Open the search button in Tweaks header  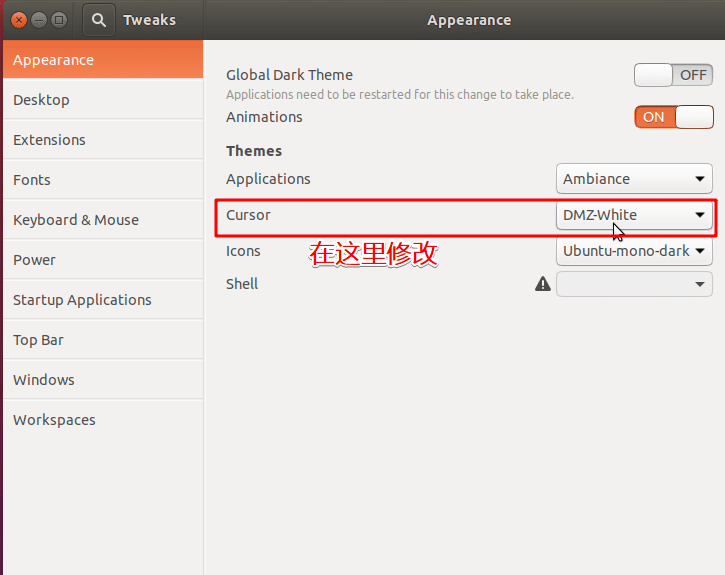98,20
